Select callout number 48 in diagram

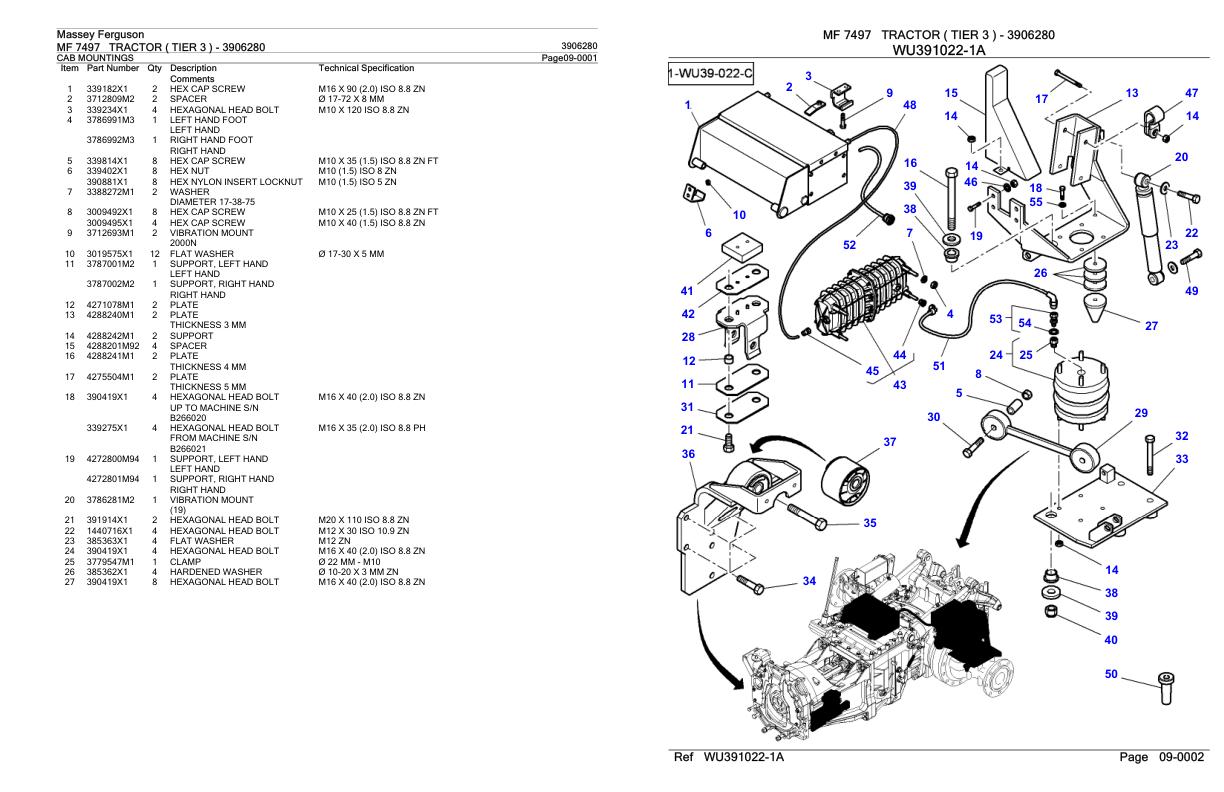coord(909,104)
